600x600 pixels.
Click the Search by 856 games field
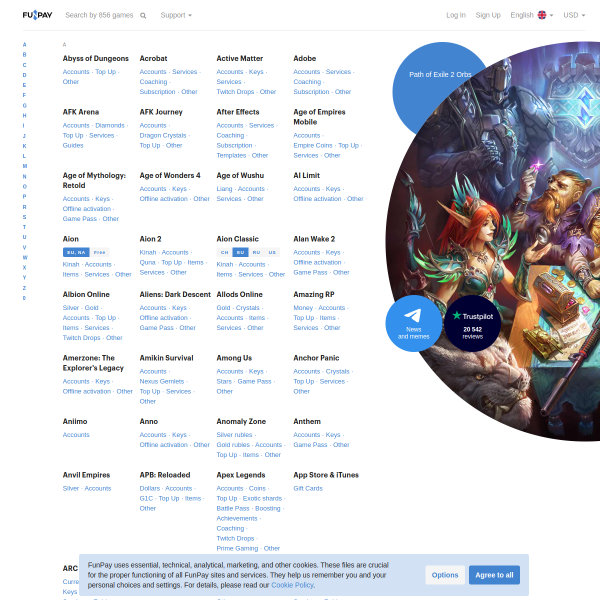pyautogui.click(x=99, y=15)
